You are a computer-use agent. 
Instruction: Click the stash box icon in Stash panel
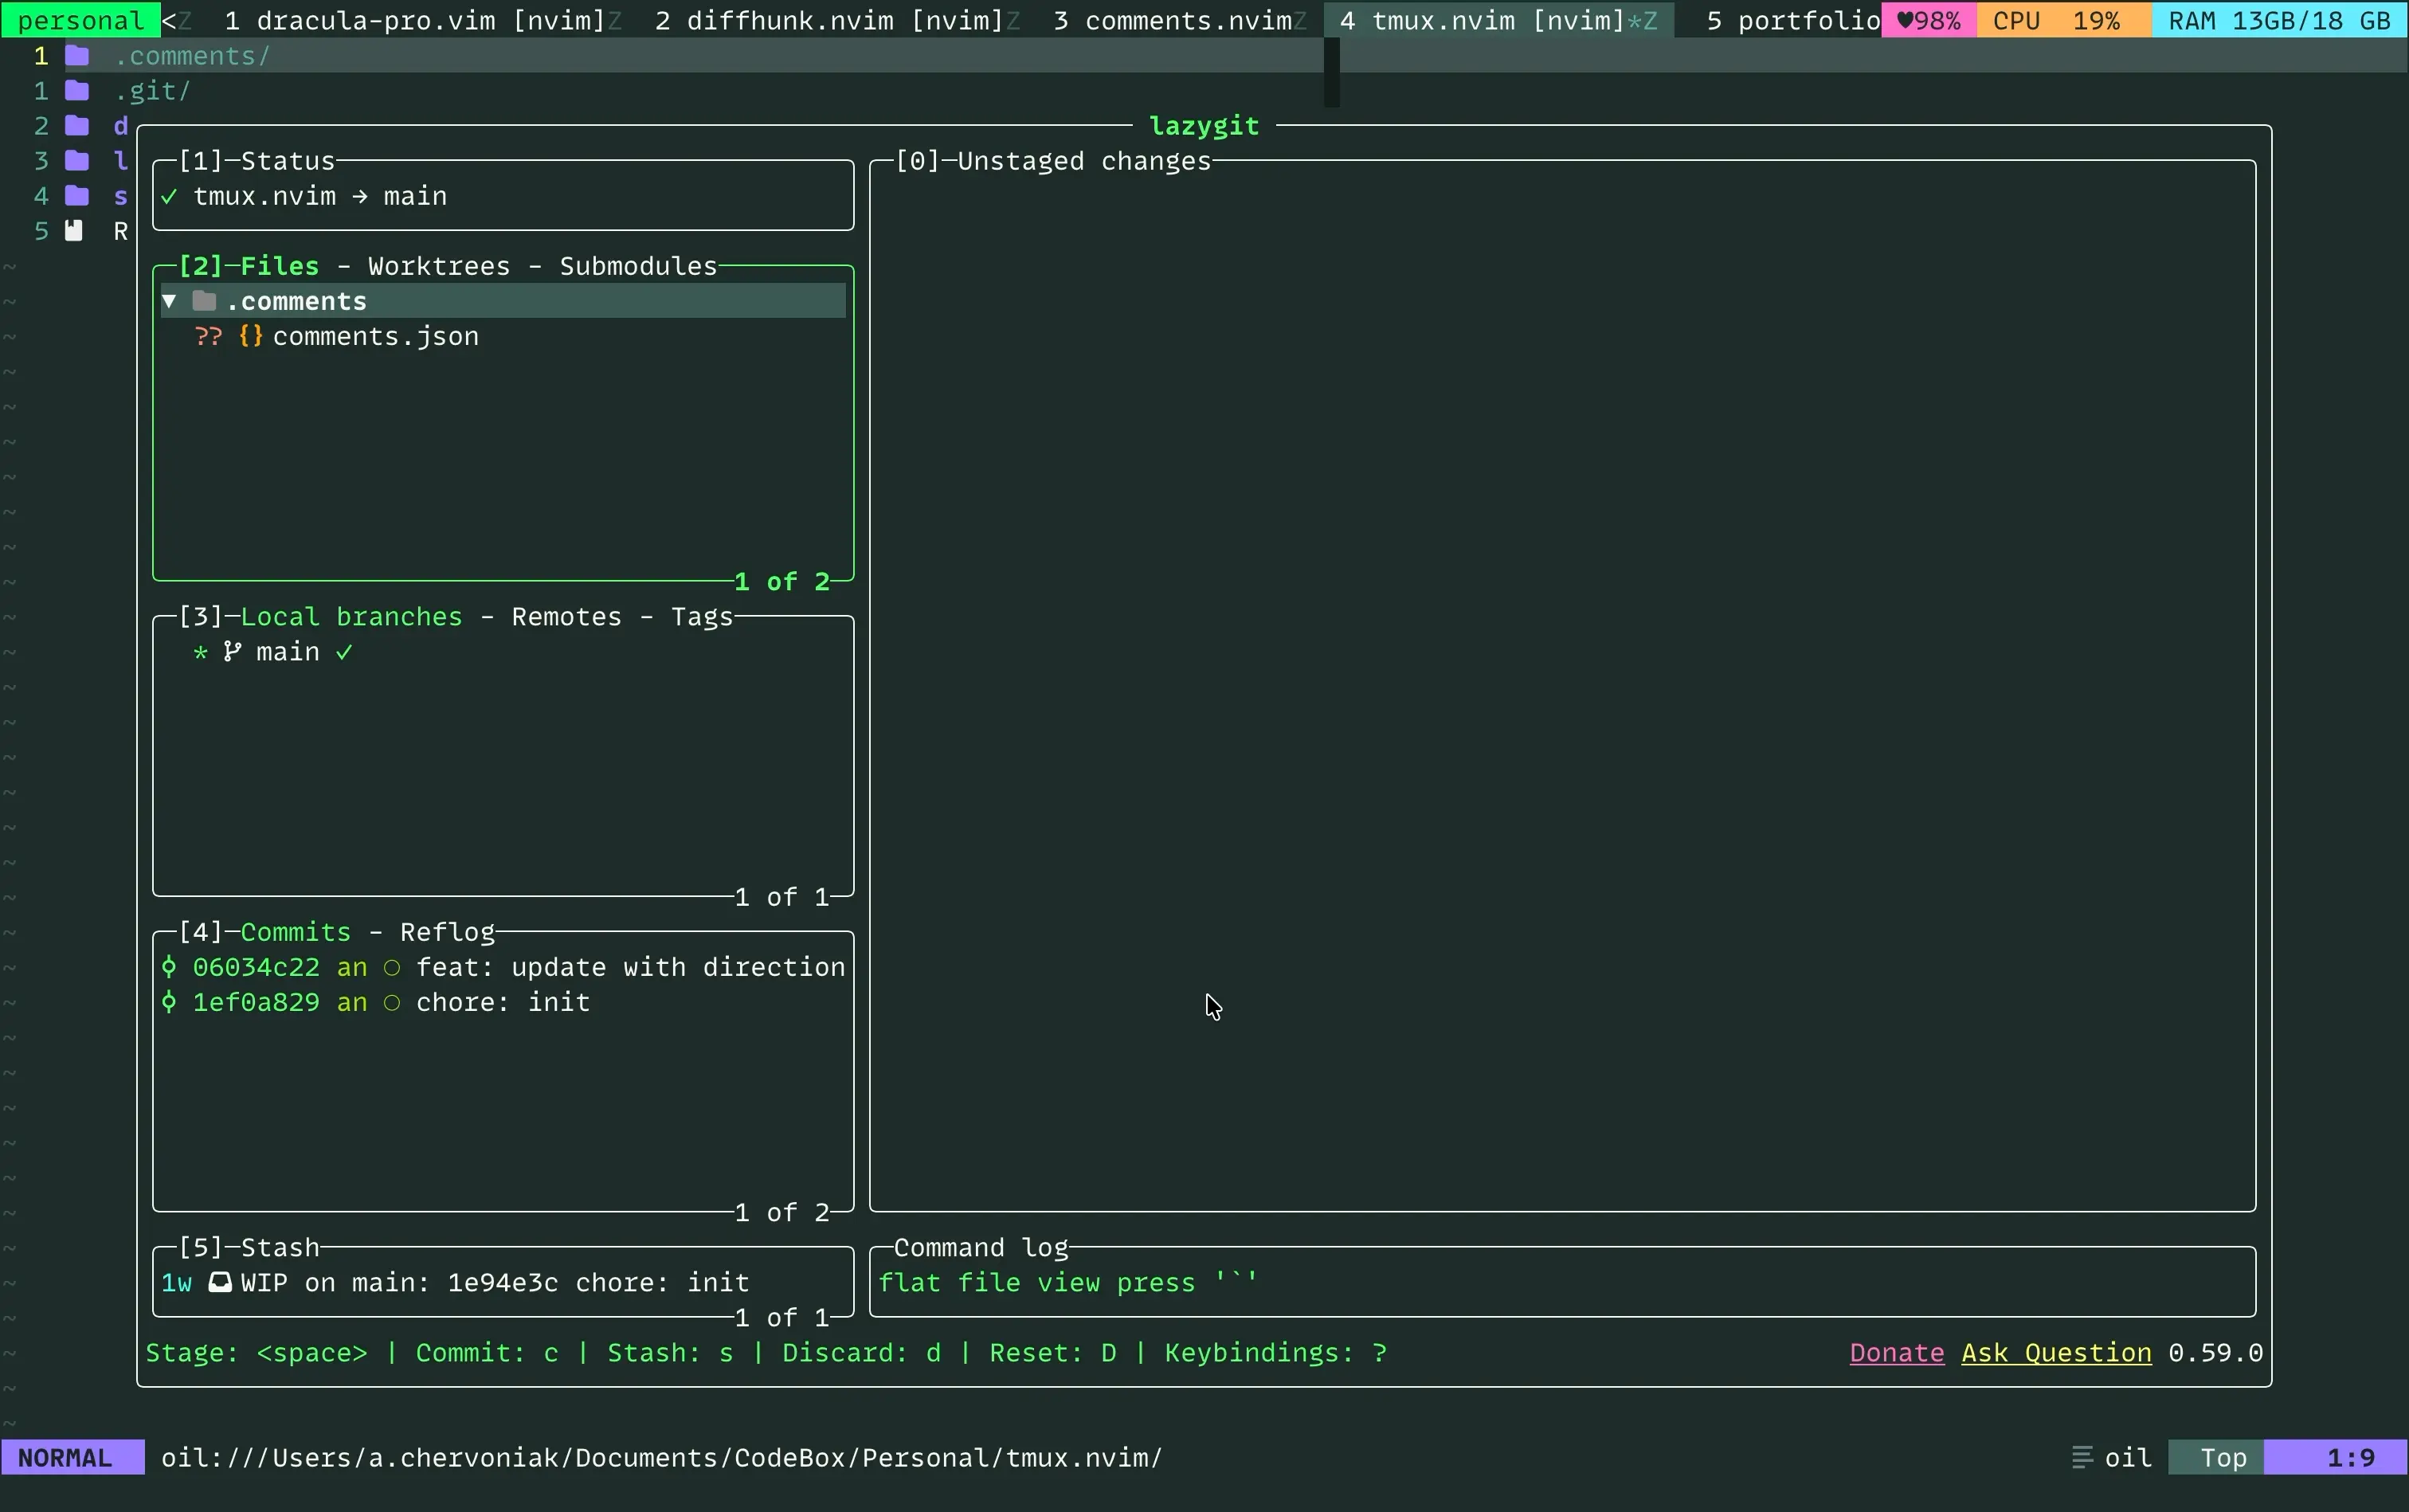coord(220,1282)
